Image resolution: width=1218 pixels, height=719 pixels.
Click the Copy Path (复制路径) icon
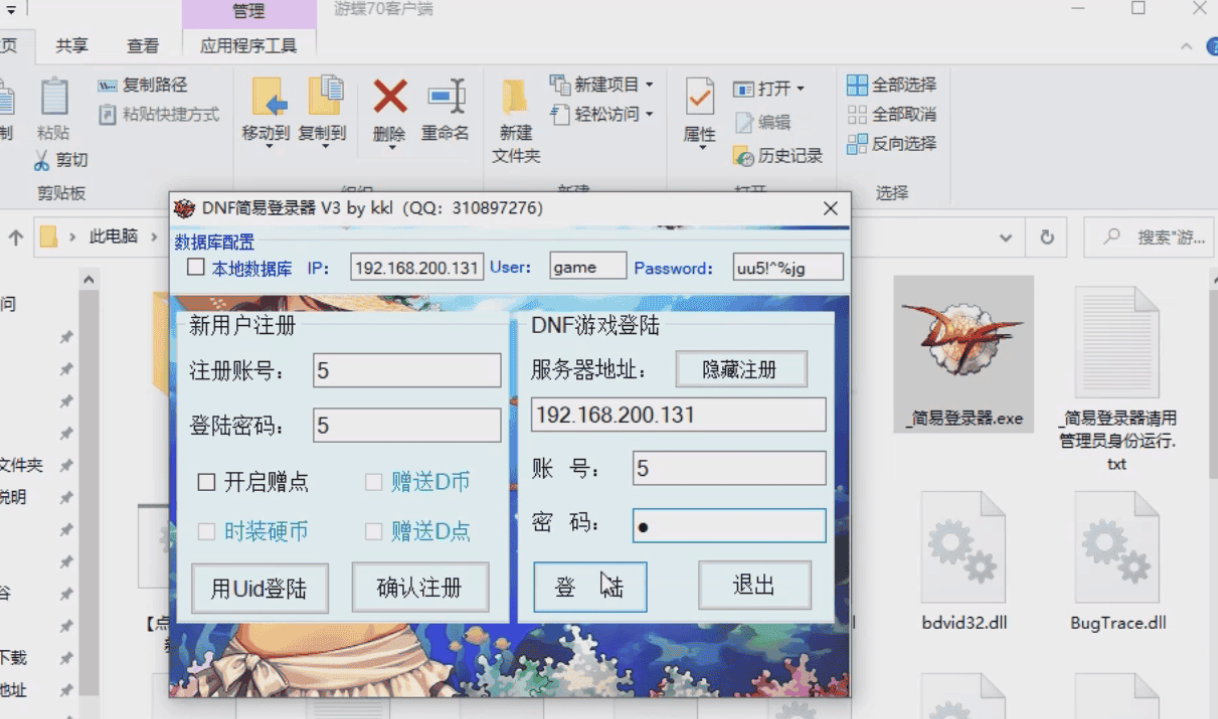(x=108, y=86)
